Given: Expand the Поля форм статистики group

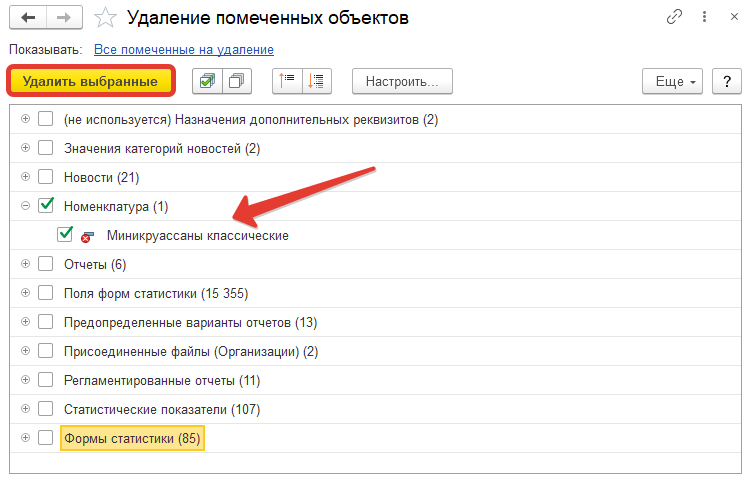Looking at the screenshot, I should [x=25, y=292].
